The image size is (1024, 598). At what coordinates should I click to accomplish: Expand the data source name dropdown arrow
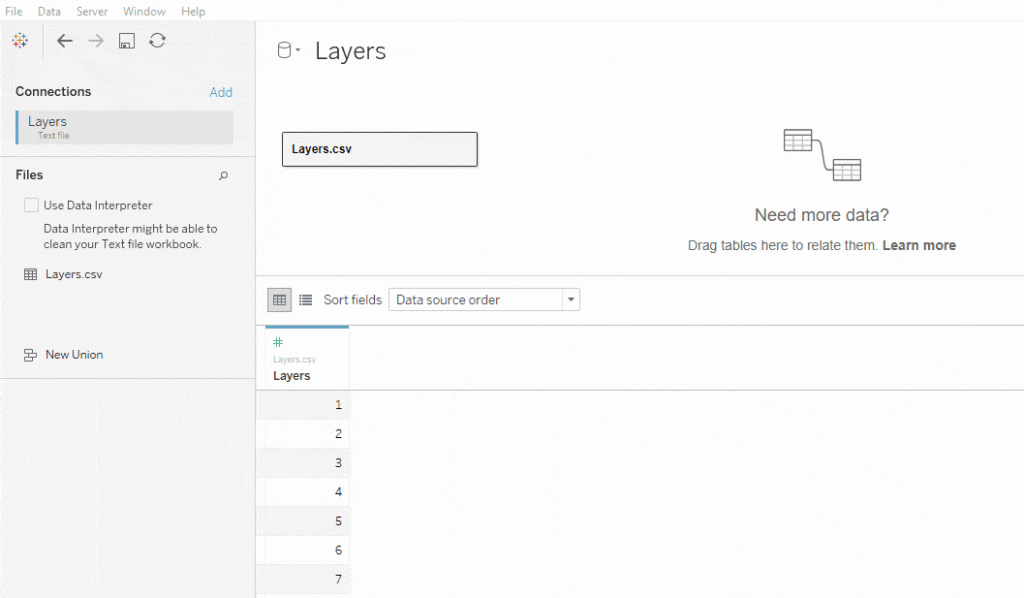click(x=300, y=48)
